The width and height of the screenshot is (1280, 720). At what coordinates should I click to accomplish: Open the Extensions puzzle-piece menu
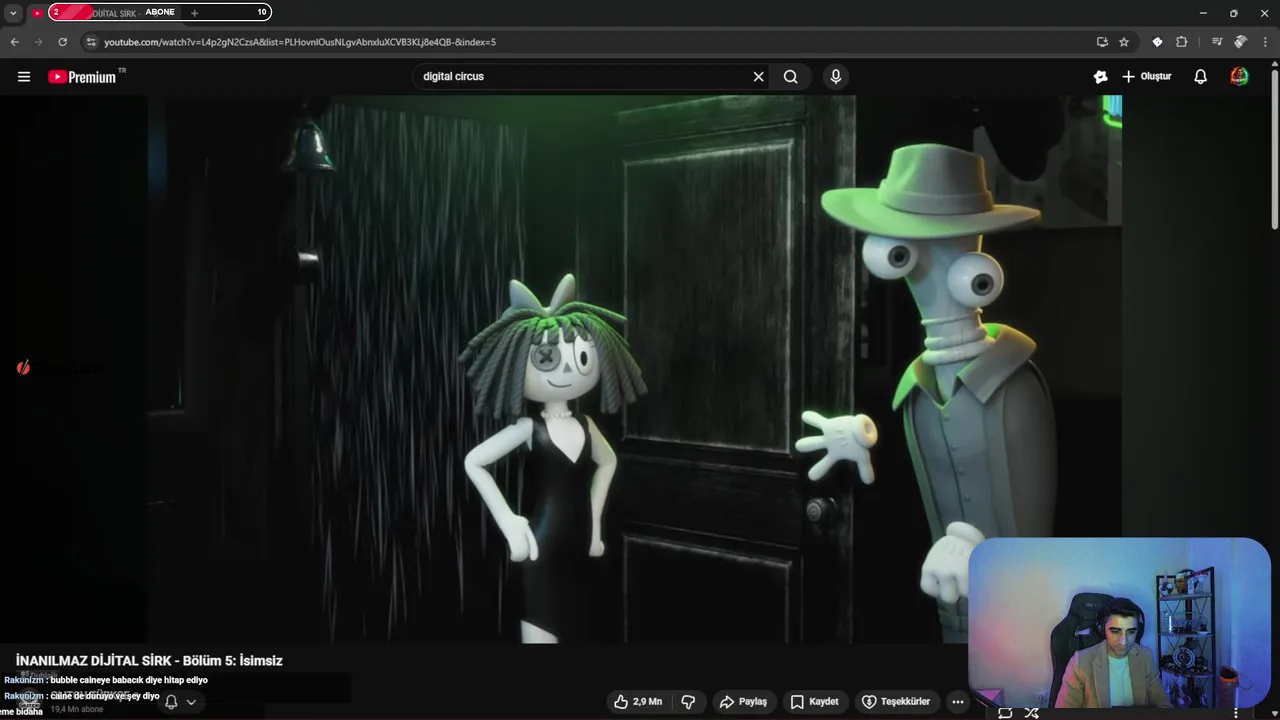1181,42
